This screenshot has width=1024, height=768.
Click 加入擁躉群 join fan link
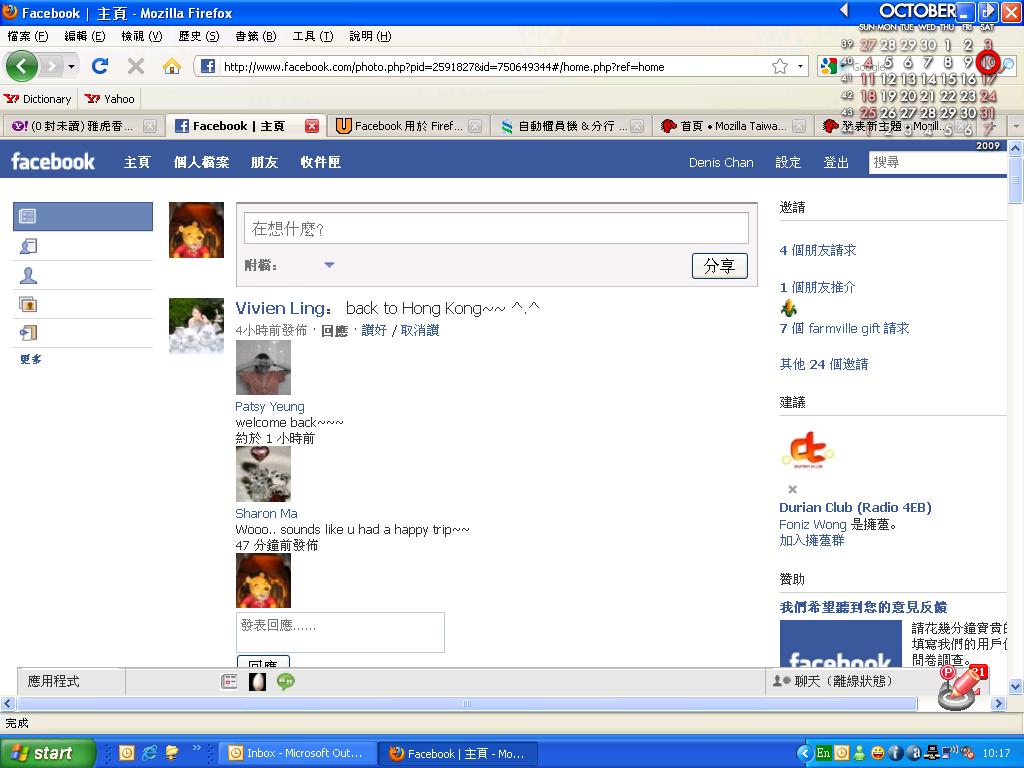[x=812, y=540]
